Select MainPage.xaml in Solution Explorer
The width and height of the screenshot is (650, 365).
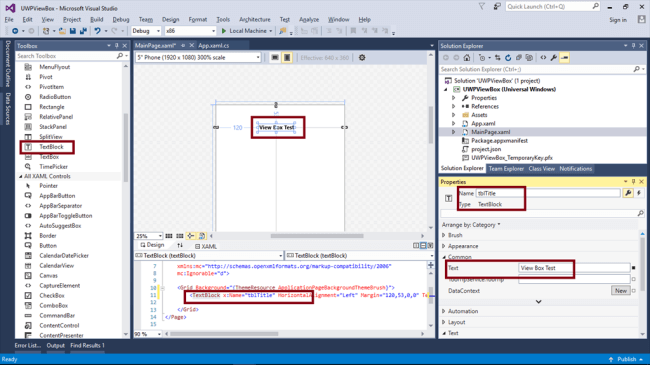coord(490,132)
